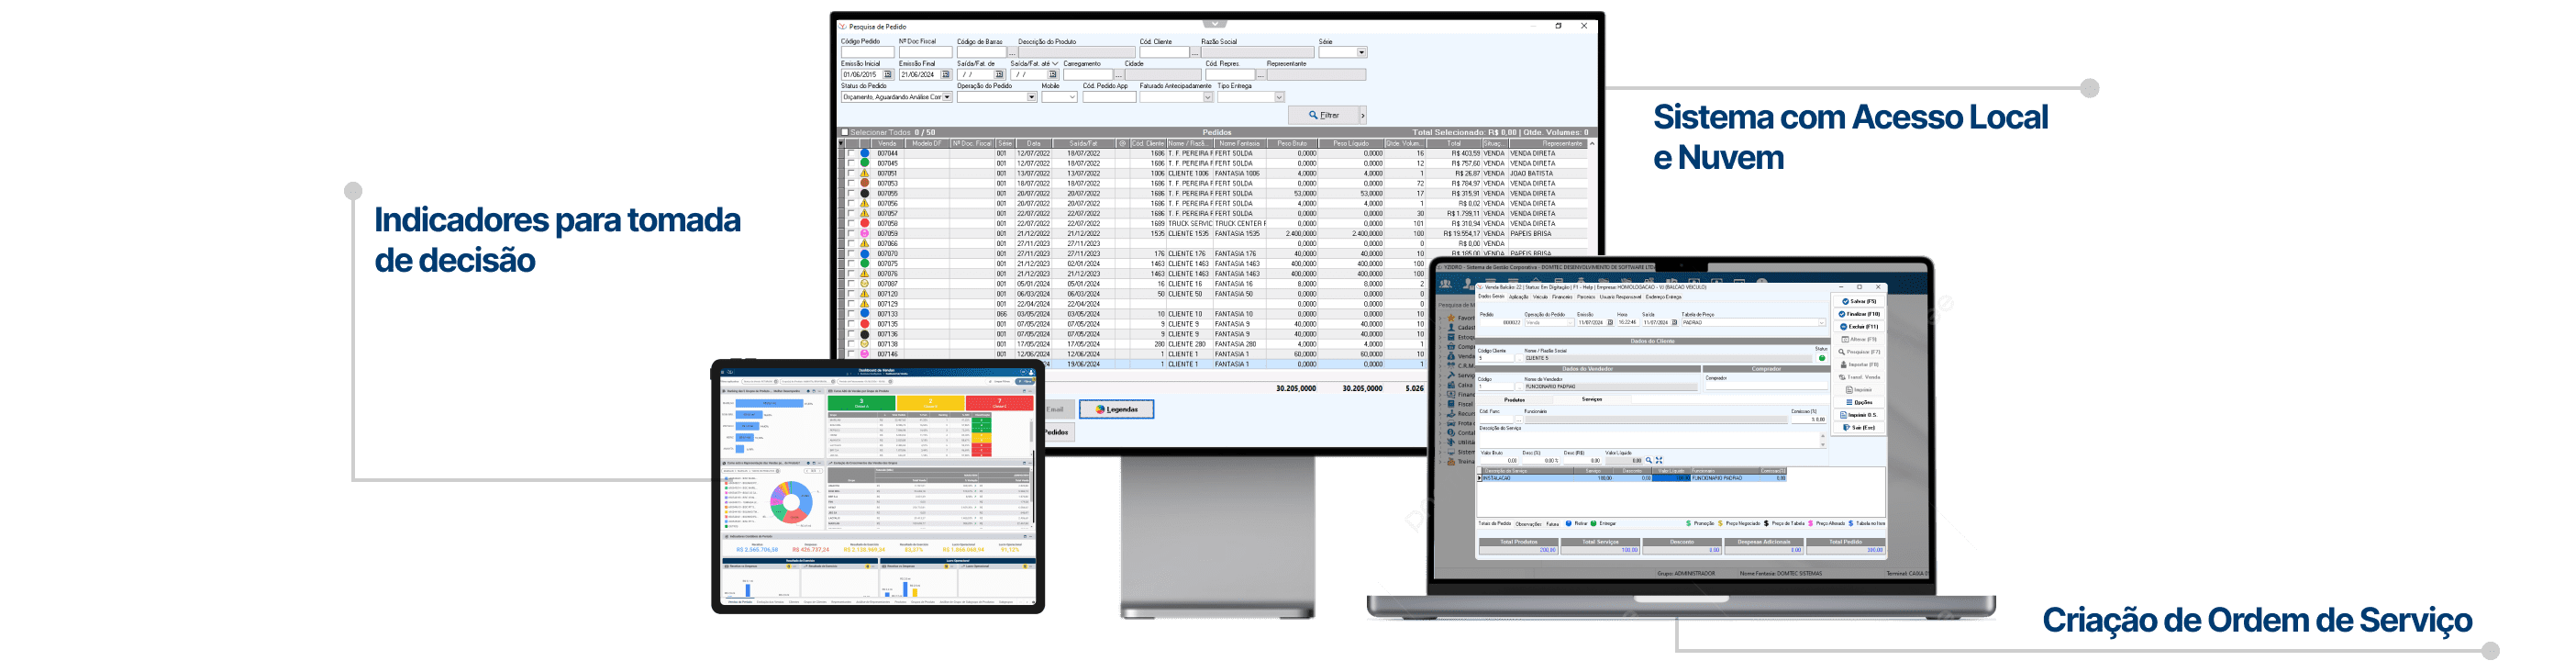
Task: Click the Código Pedido input field
Action: [867, 52]
